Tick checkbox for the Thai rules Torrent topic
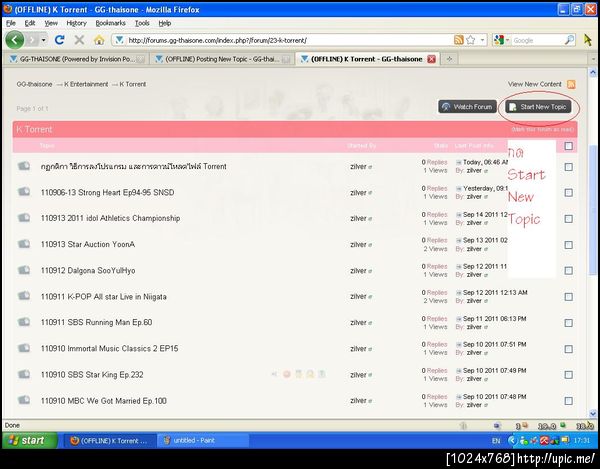This screenshot has width=600, height=469. pos(569,167)
